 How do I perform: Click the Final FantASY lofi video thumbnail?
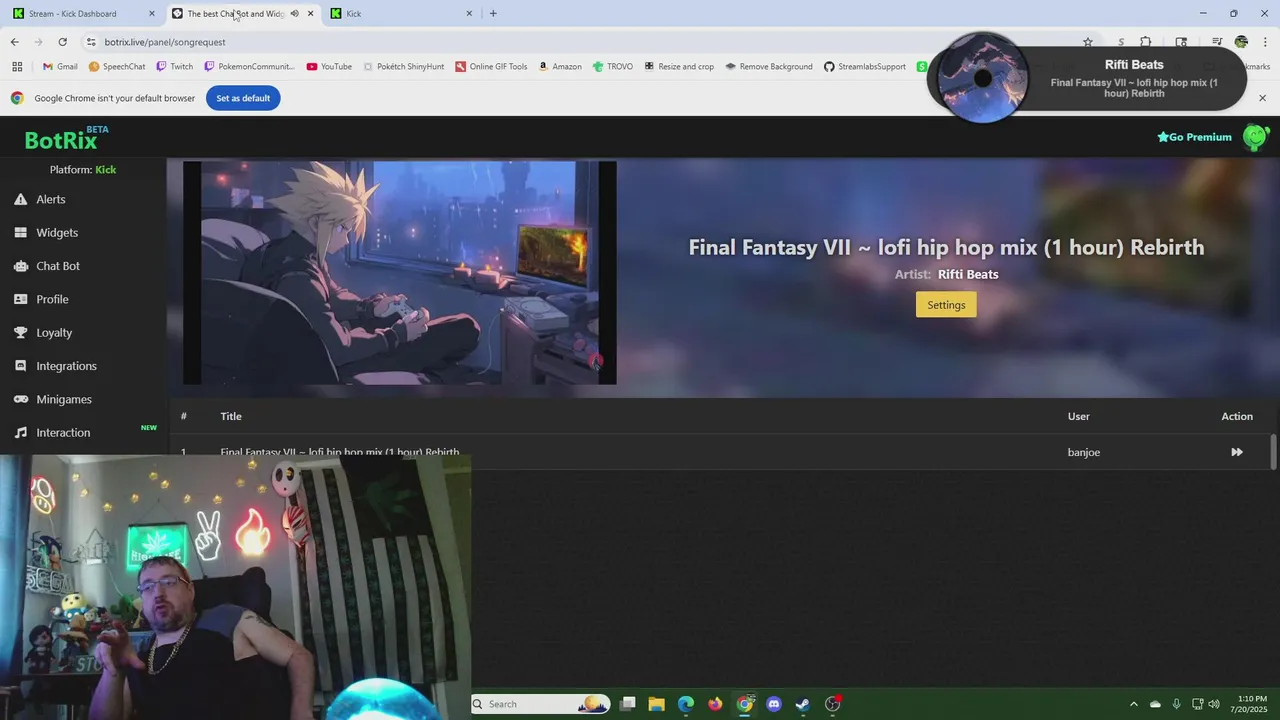(x=400, y=273)
